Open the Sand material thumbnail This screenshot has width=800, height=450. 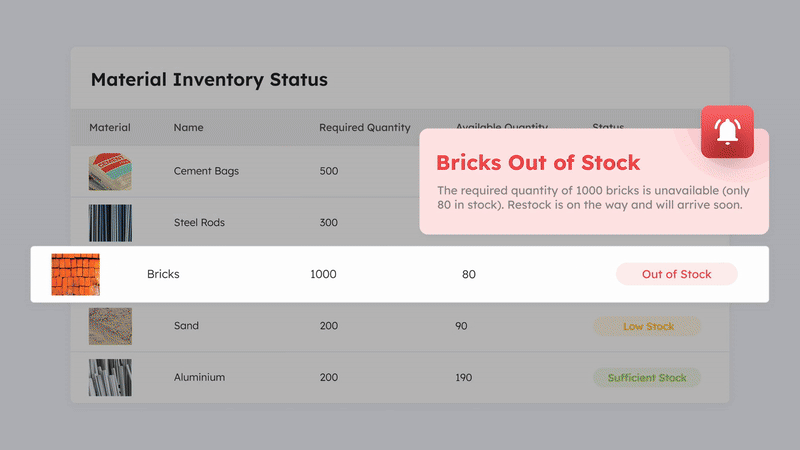(110, 326)
